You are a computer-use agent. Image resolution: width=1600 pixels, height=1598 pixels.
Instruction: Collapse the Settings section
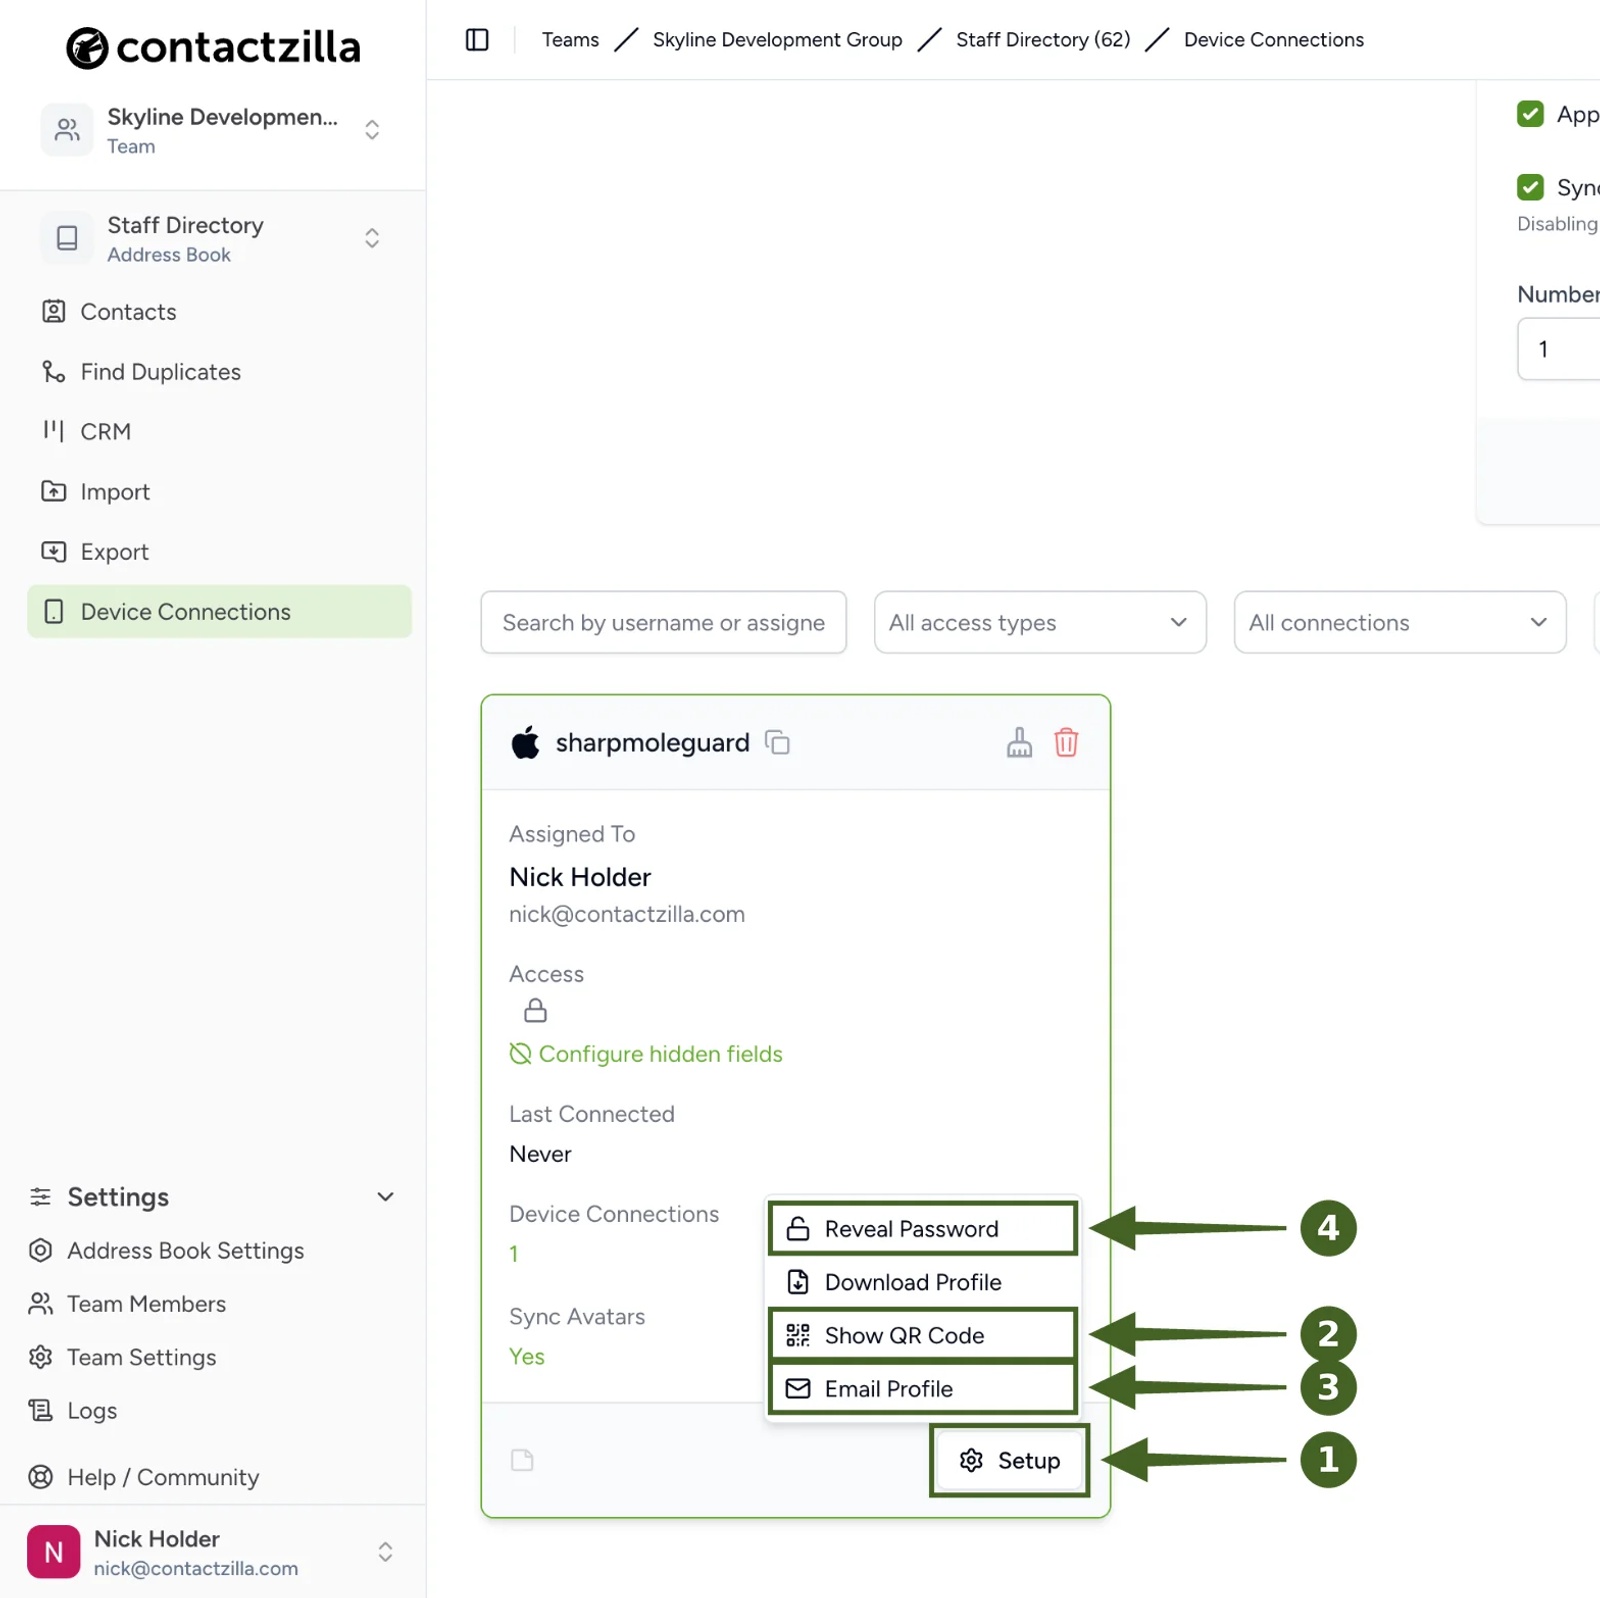[213, 1197]
